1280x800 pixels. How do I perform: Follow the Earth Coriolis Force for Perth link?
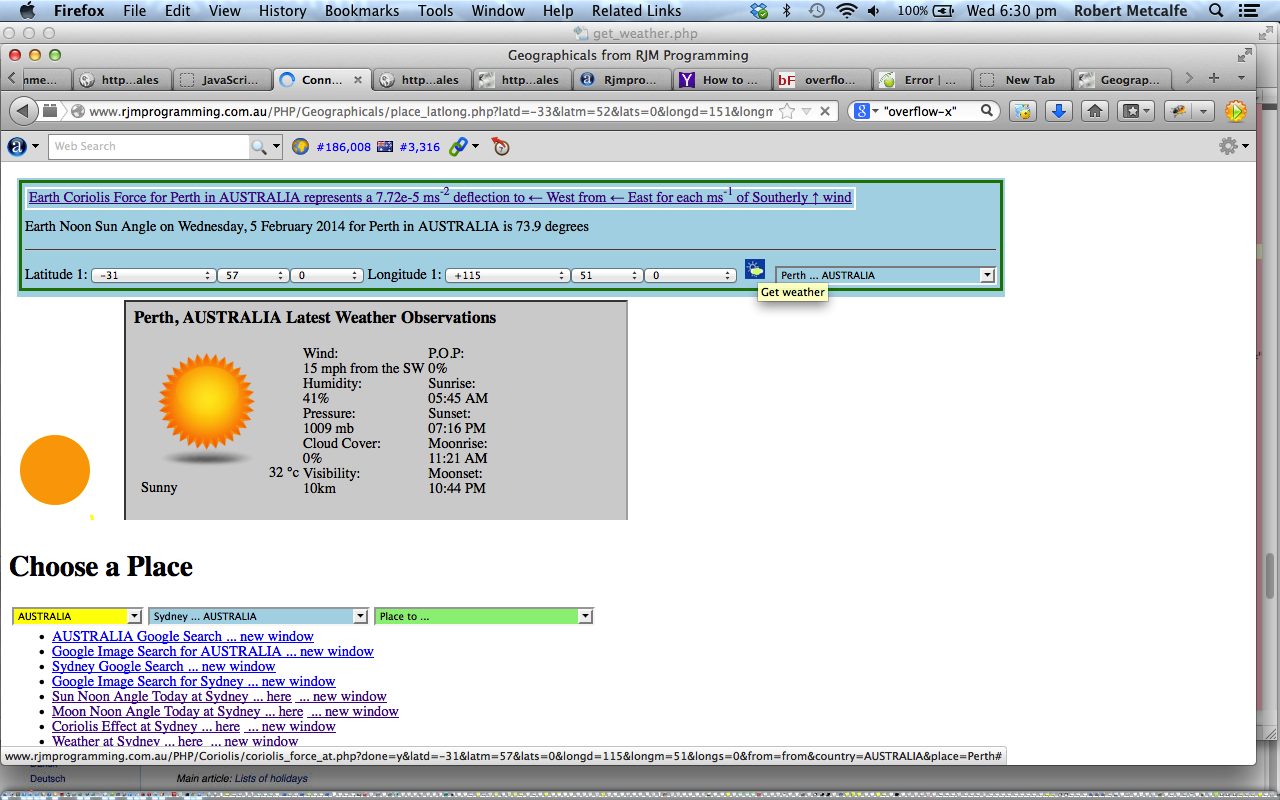point(440,197)
